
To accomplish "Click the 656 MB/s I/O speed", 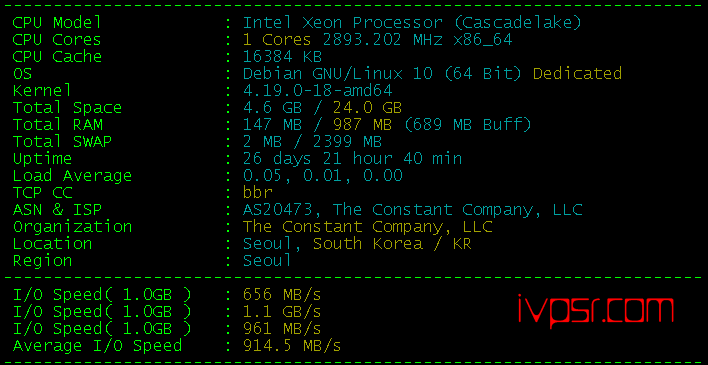I will (282, 295).
